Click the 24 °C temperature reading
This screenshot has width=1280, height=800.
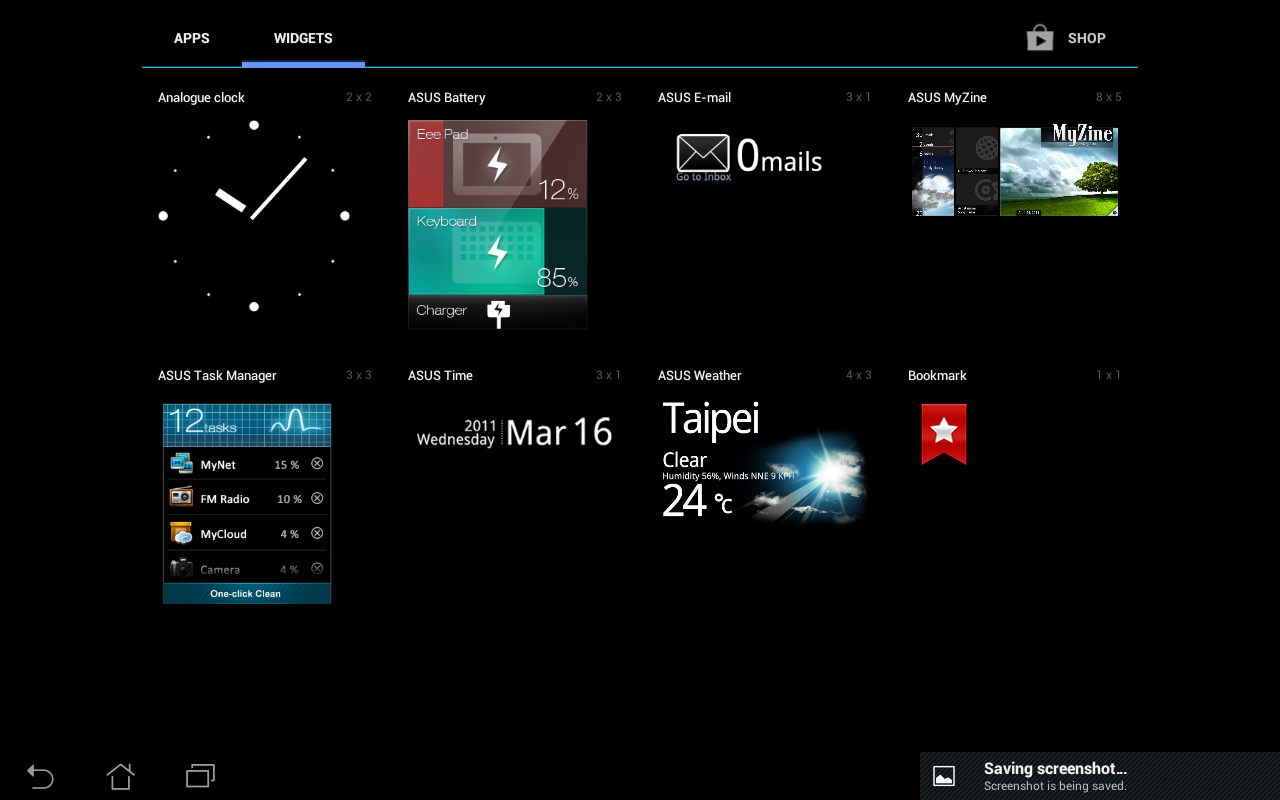(x=697, y=501)
